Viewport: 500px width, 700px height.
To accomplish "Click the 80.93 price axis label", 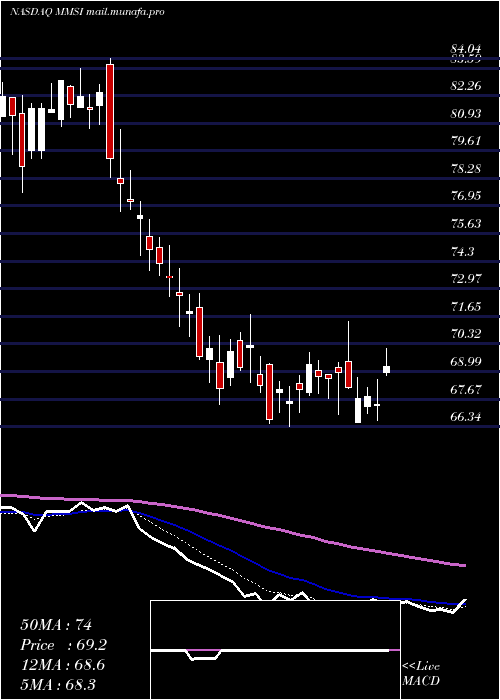I will point(466,113).
